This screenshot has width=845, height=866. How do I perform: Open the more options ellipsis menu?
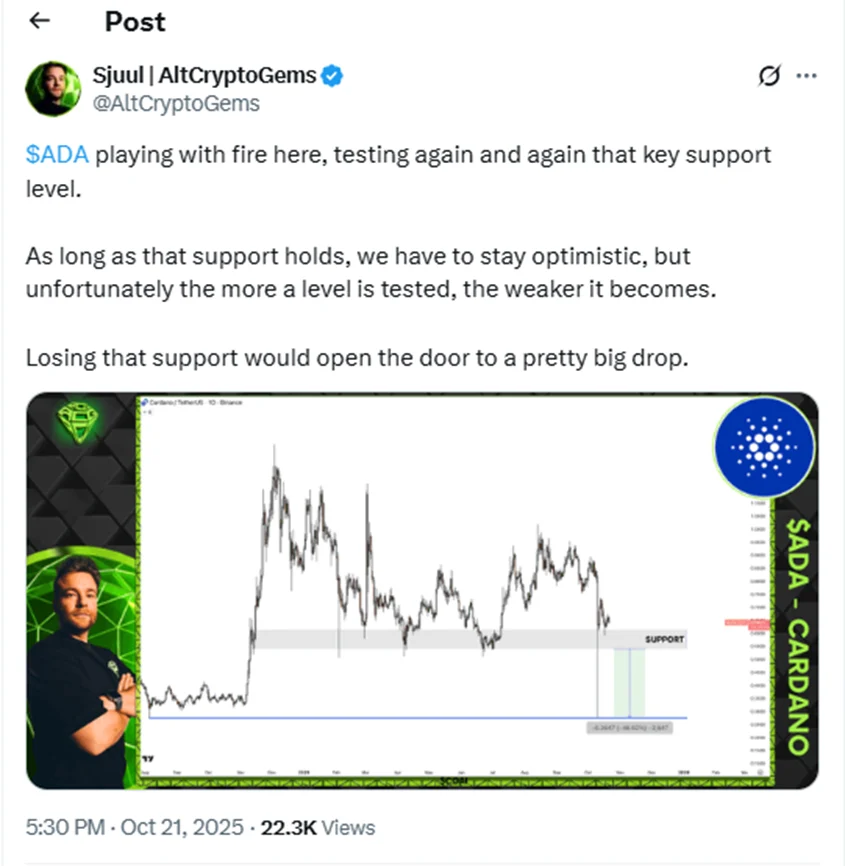[807, 76]
